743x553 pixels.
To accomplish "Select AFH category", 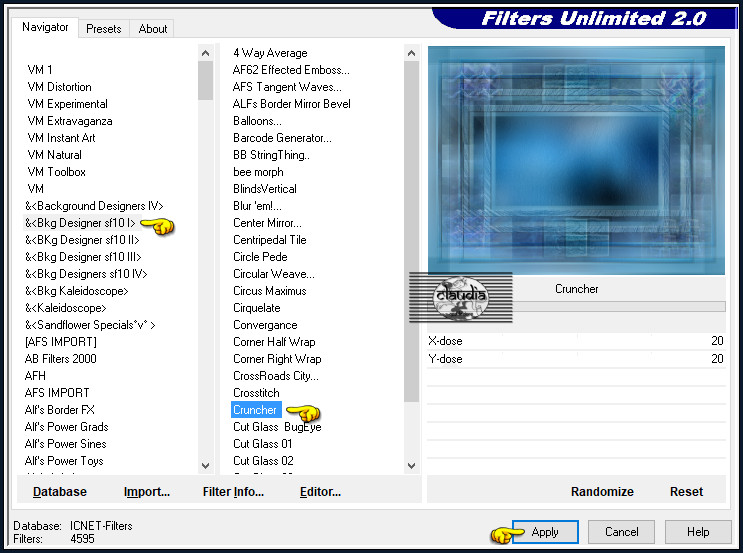I will click(35, 376).
